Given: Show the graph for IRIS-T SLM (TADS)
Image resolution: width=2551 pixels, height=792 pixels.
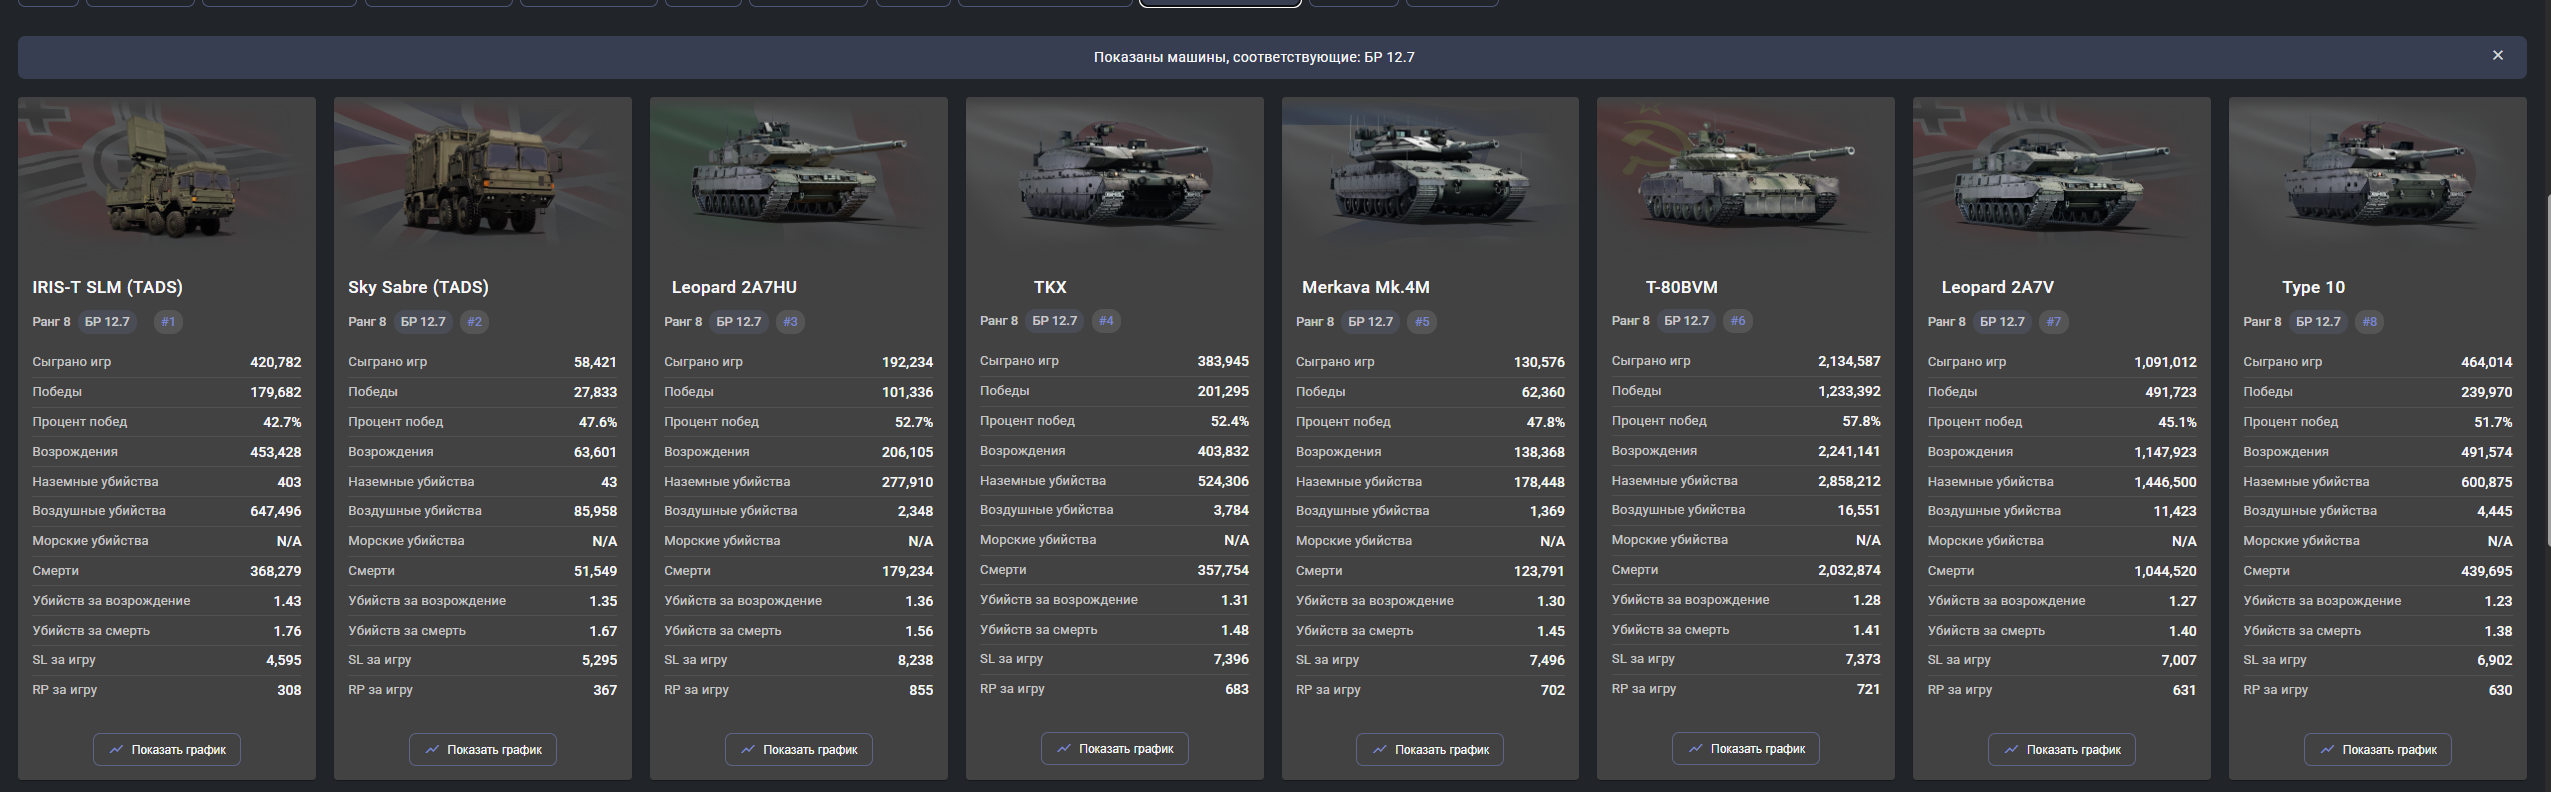Looking at the screenshot, I should (167, 749).
